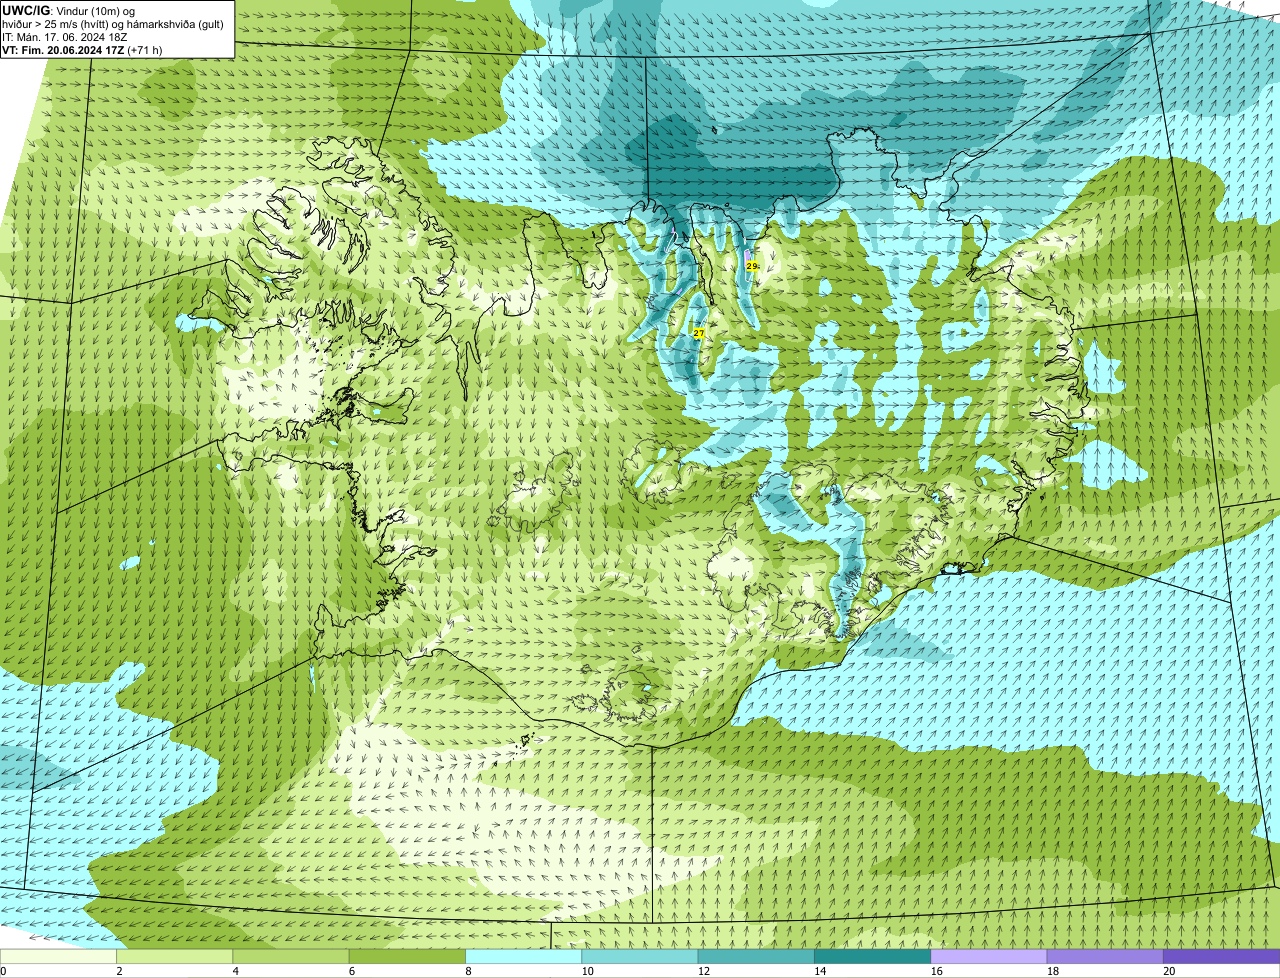Image resolution: width=1280 pixels, height=978 pixels.
Task: Click the color scale tick label 6
Action: [352, 971]
